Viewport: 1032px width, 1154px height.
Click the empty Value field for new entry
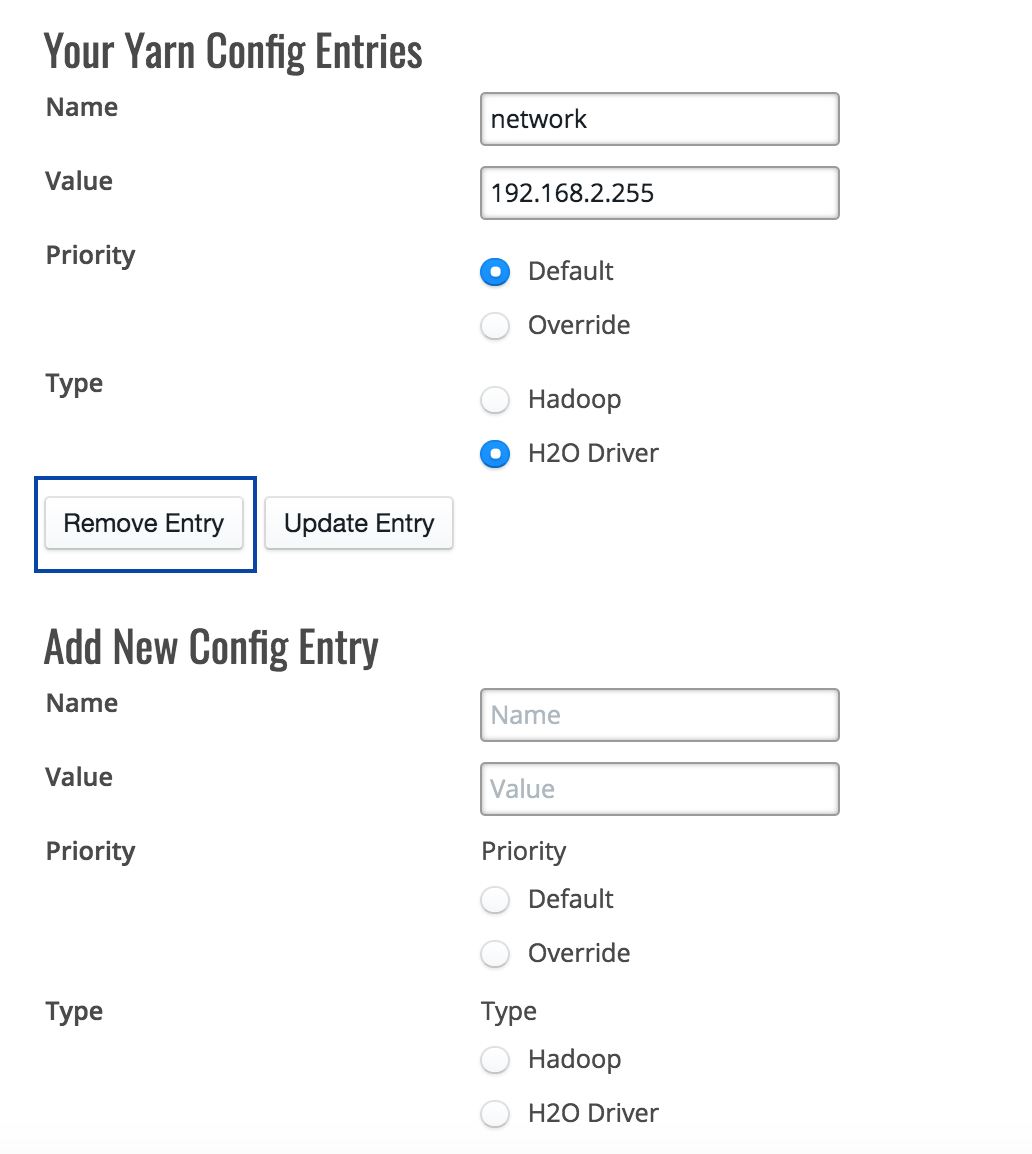(660, 789)
